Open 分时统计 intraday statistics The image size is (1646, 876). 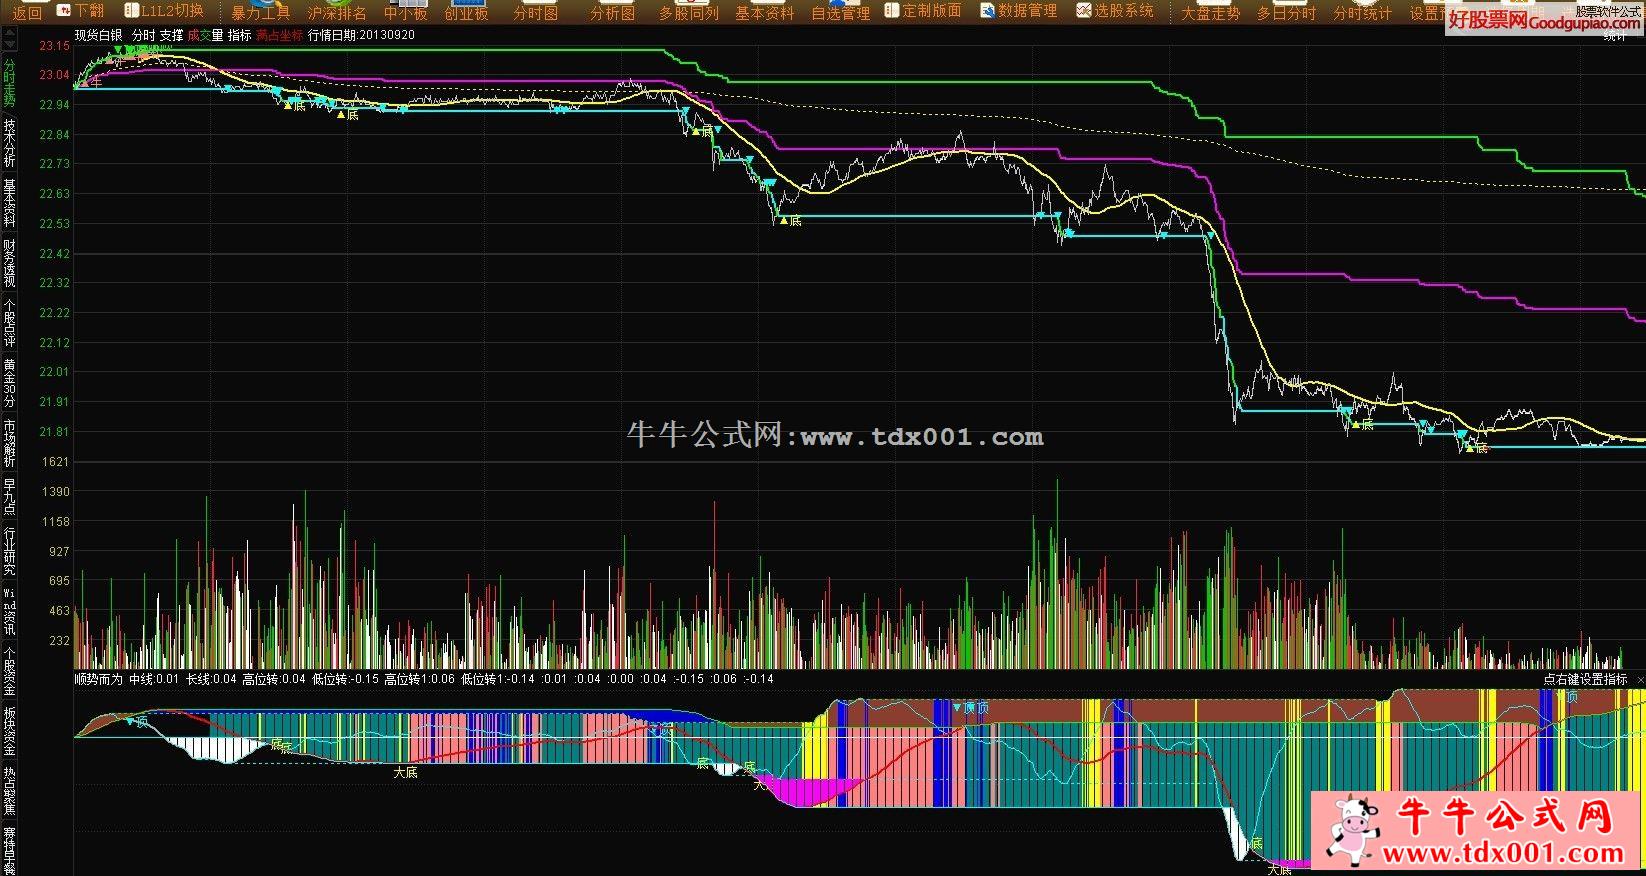click(x=1362, y=13)
